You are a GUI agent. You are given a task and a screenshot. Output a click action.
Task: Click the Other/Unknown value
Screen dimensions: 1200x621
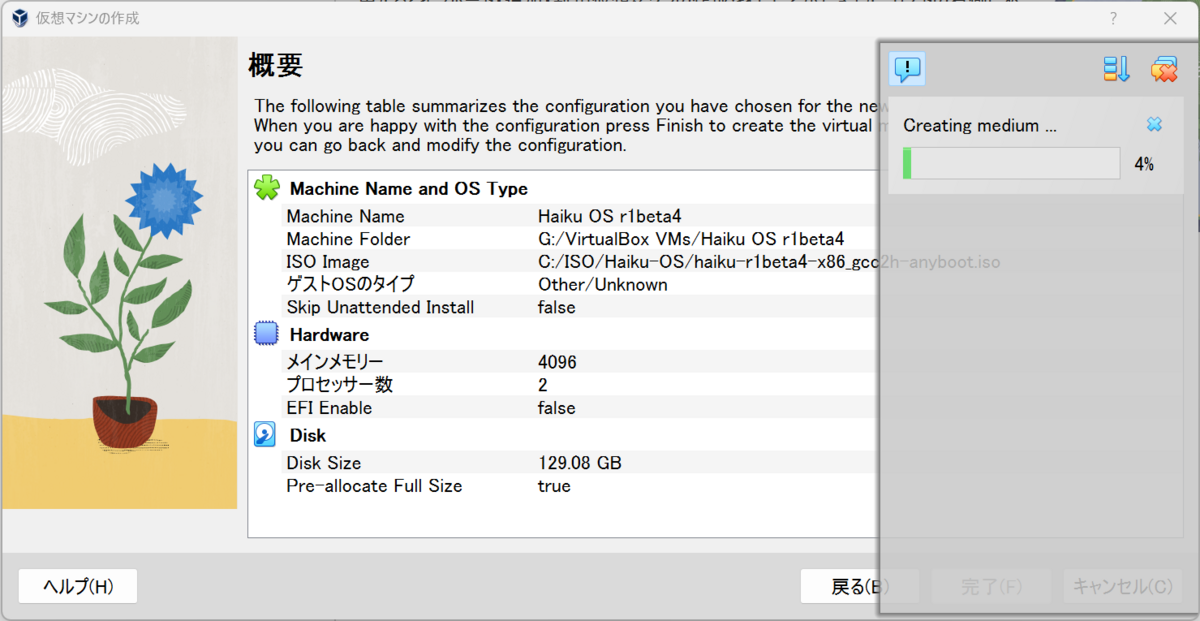603,284
